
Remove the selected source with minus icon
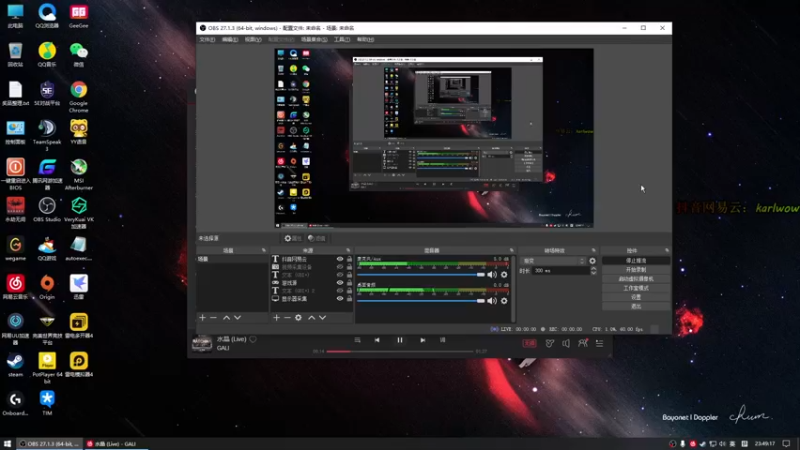point(287,317)
